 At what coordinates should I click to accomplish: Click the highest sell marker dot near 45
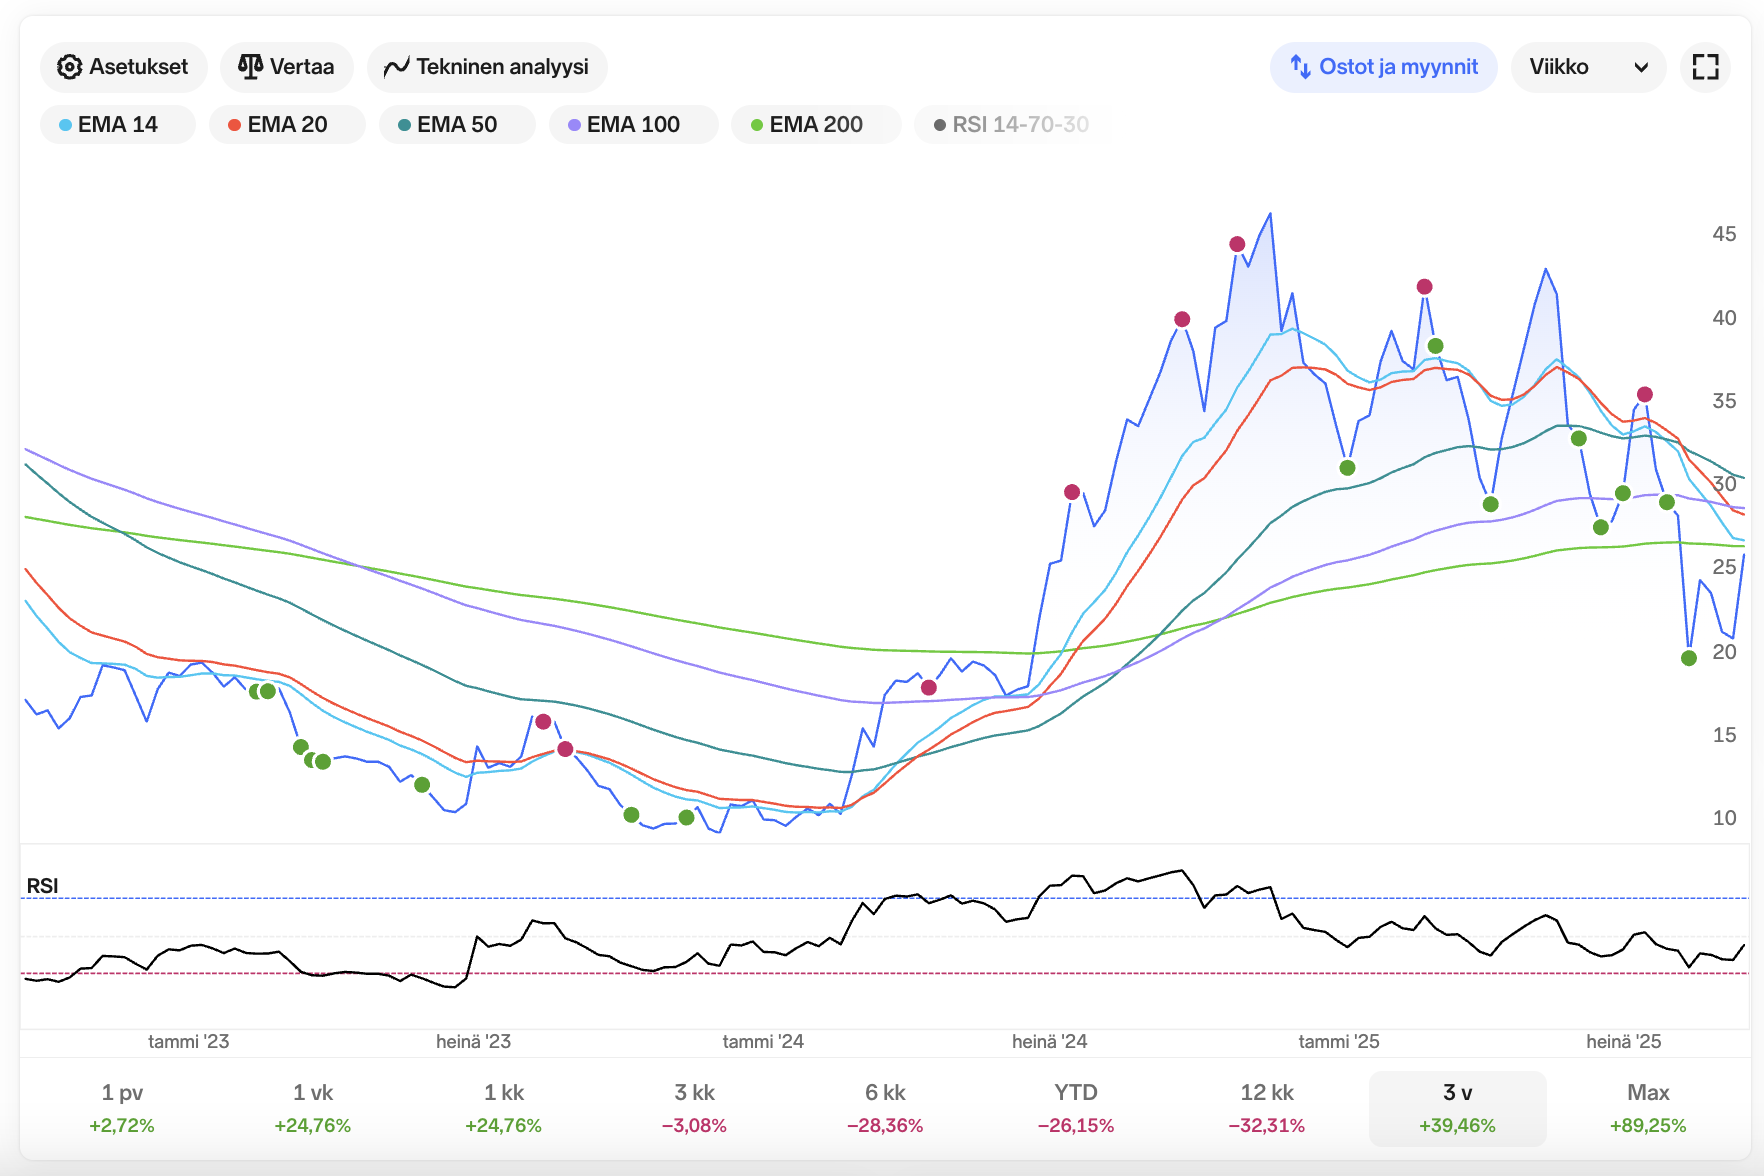(x=1237, y=244)
